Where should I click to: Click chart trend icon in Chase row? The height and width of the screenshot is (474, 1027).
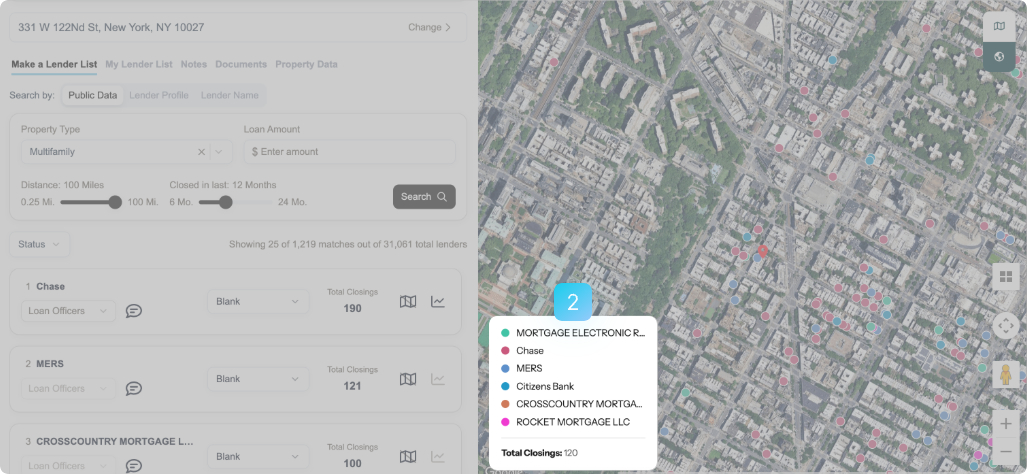[438, 302]
